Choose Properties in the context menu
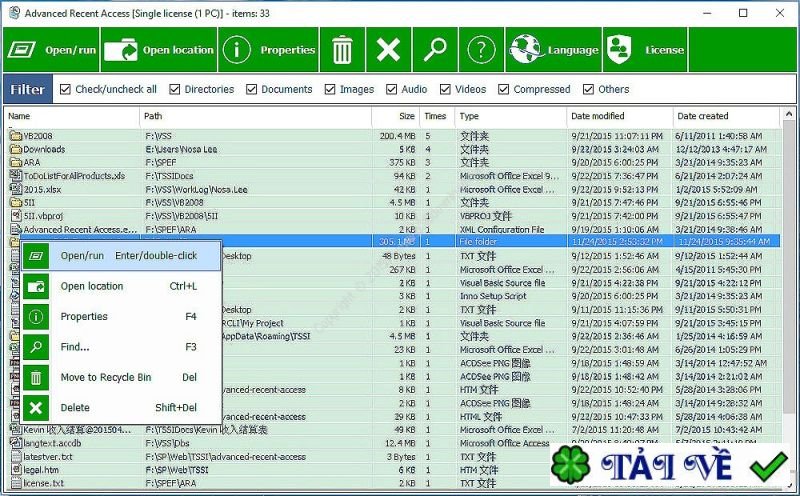Screen dimensions: 800x496 (121, 316)
